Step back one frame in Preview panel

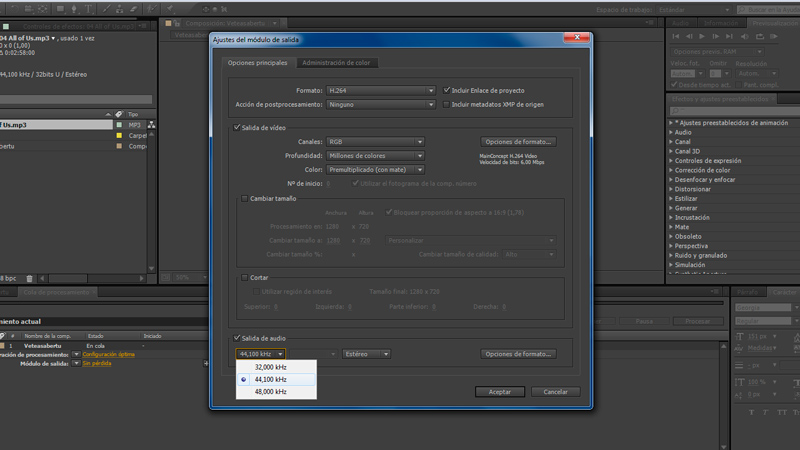click(689, 36)
